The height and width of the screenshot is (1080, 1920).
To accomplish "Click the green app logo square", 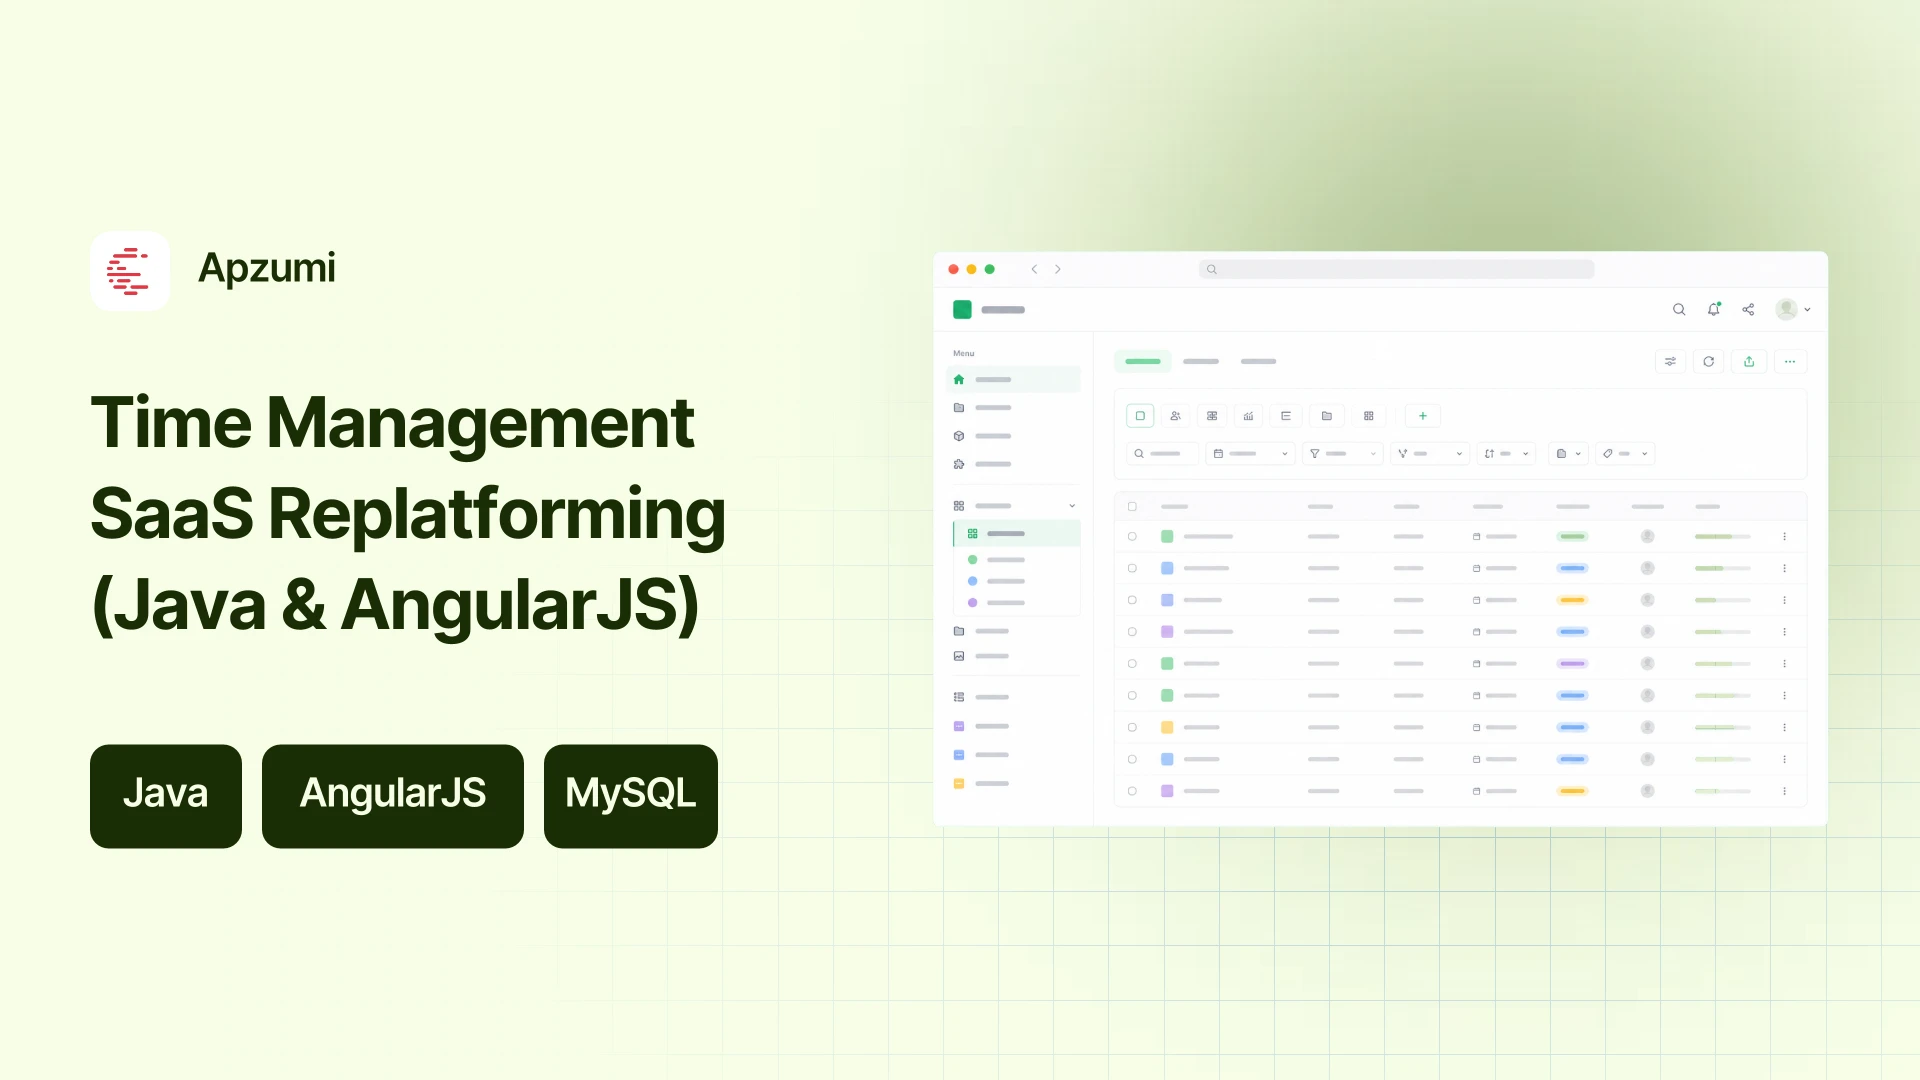I will click(x=962, y=310).
